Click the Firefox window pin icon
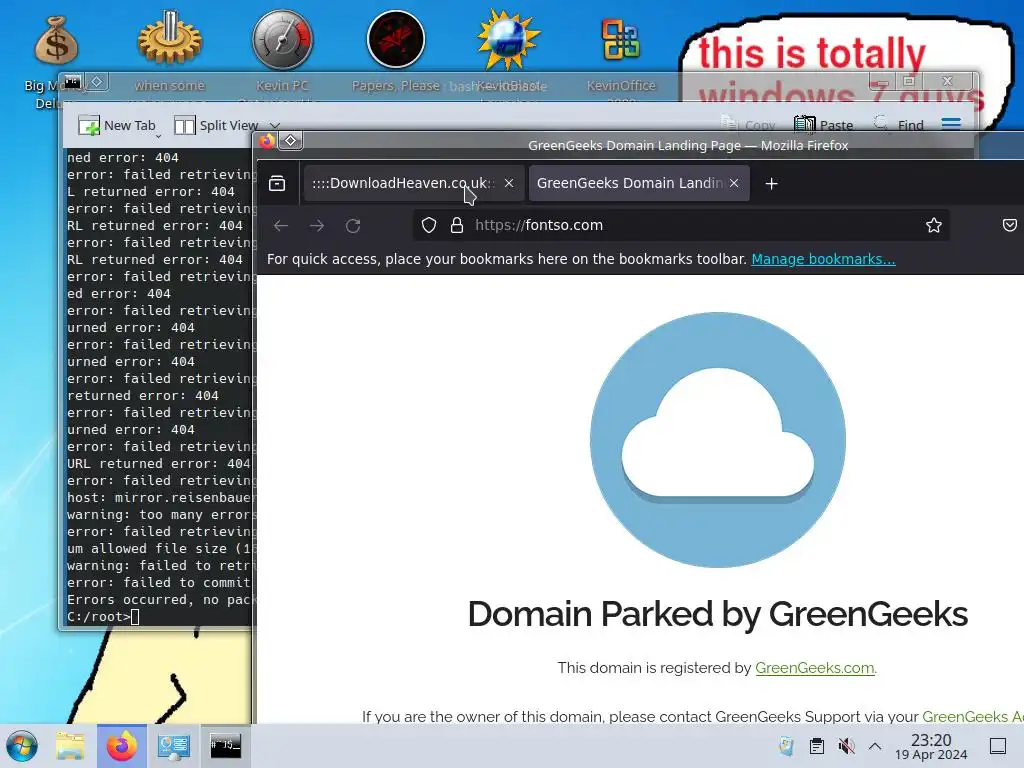Screen dimensions: 1024x768 click(291, 140)
